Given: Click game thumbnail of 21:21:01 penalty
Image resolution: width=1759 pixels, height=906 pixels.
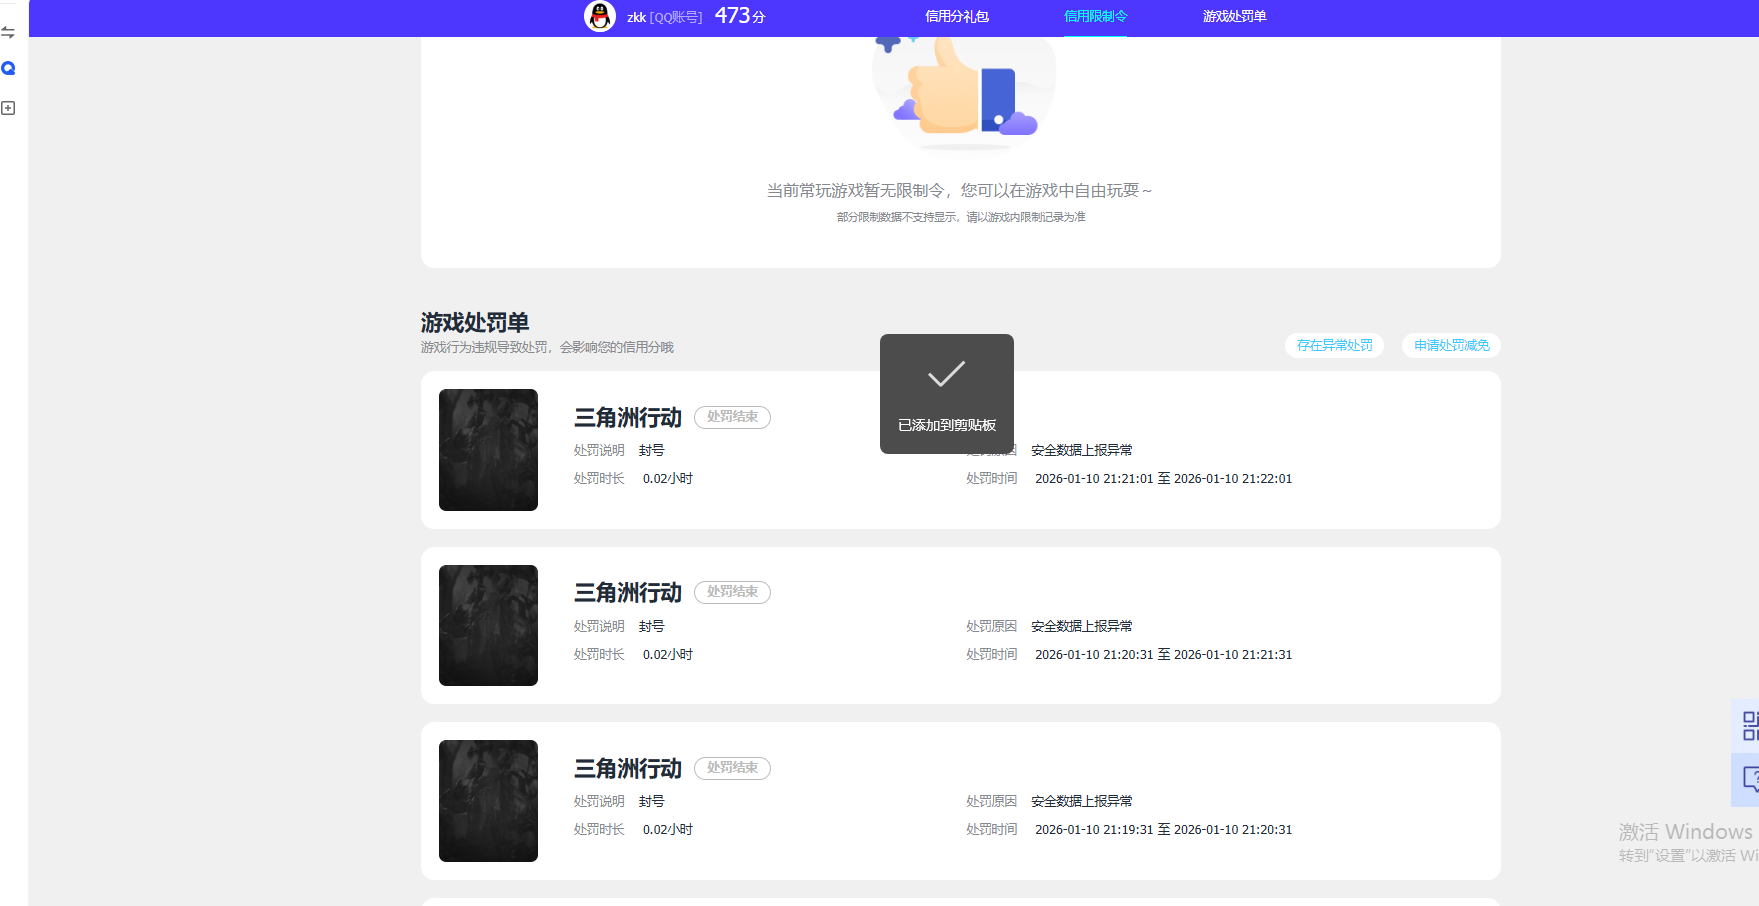Looking at the screenshot, I should [x=488, y=450].
